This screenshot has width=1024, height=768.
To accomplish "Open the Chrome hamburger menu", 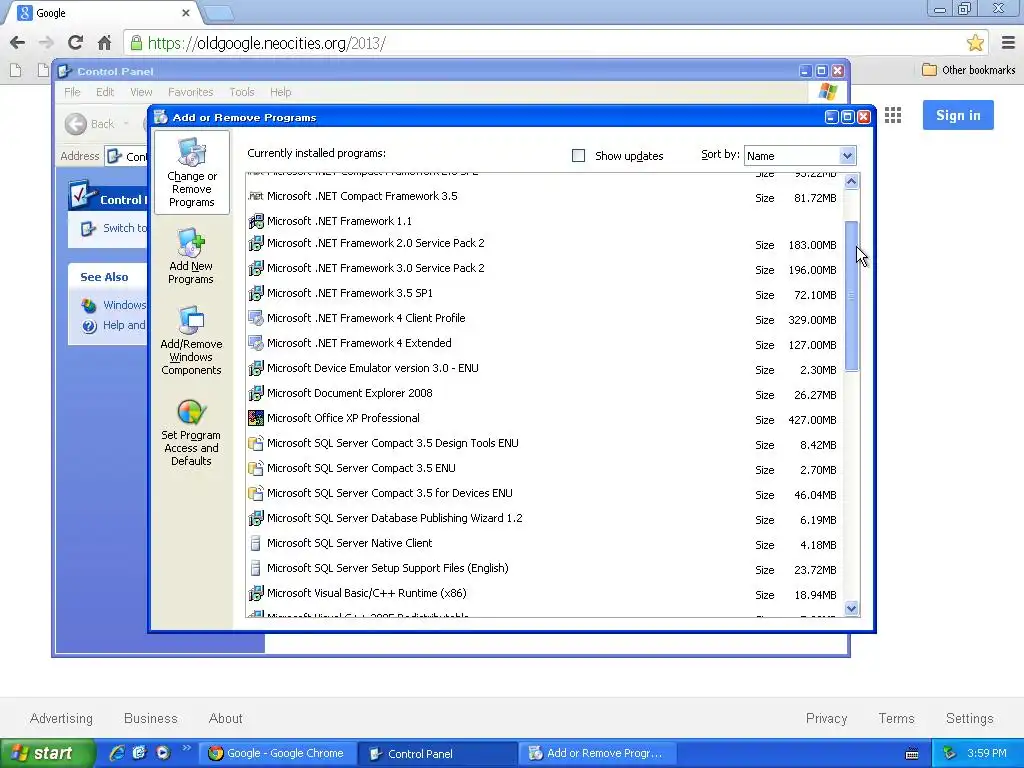I will pos(1008,43).
